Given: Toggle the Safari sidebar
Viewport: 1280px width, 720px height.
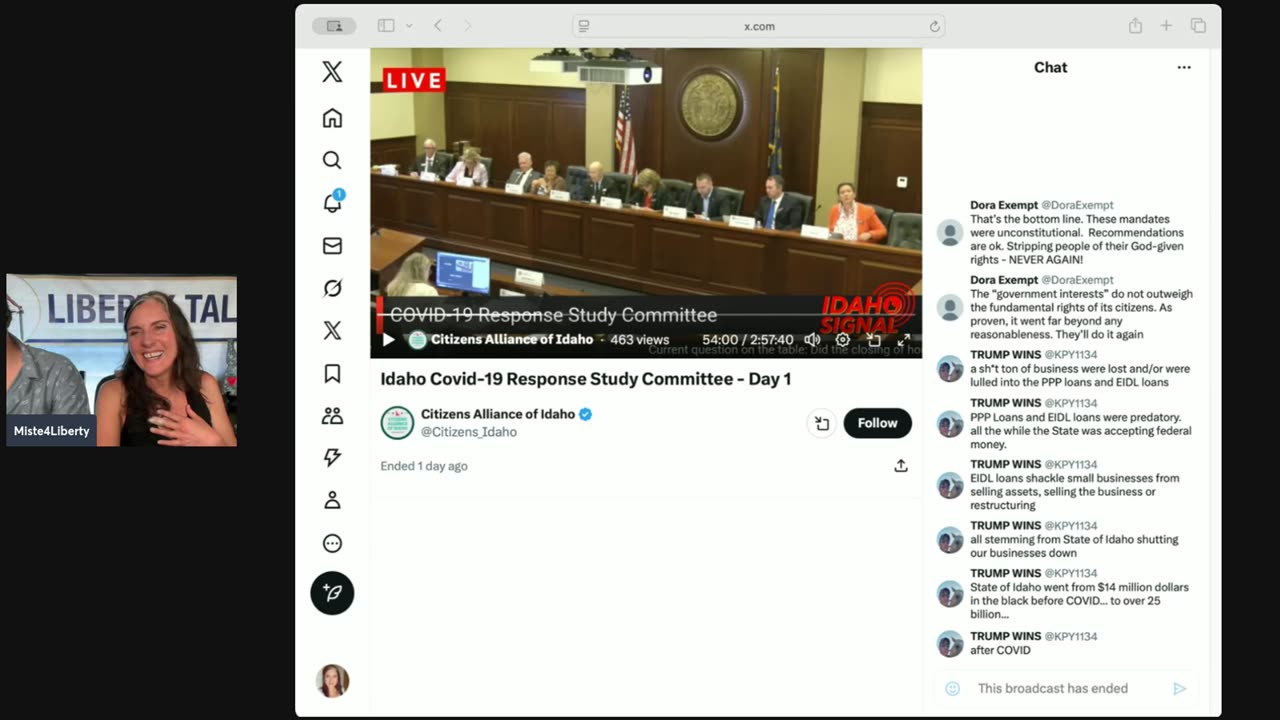Looking at the screenshot, I should tap(386, 26).
